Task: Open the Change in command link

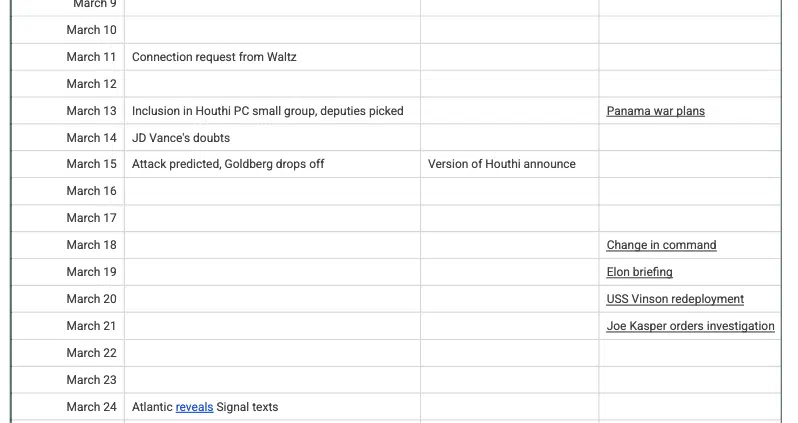Action: pos(661,245)
